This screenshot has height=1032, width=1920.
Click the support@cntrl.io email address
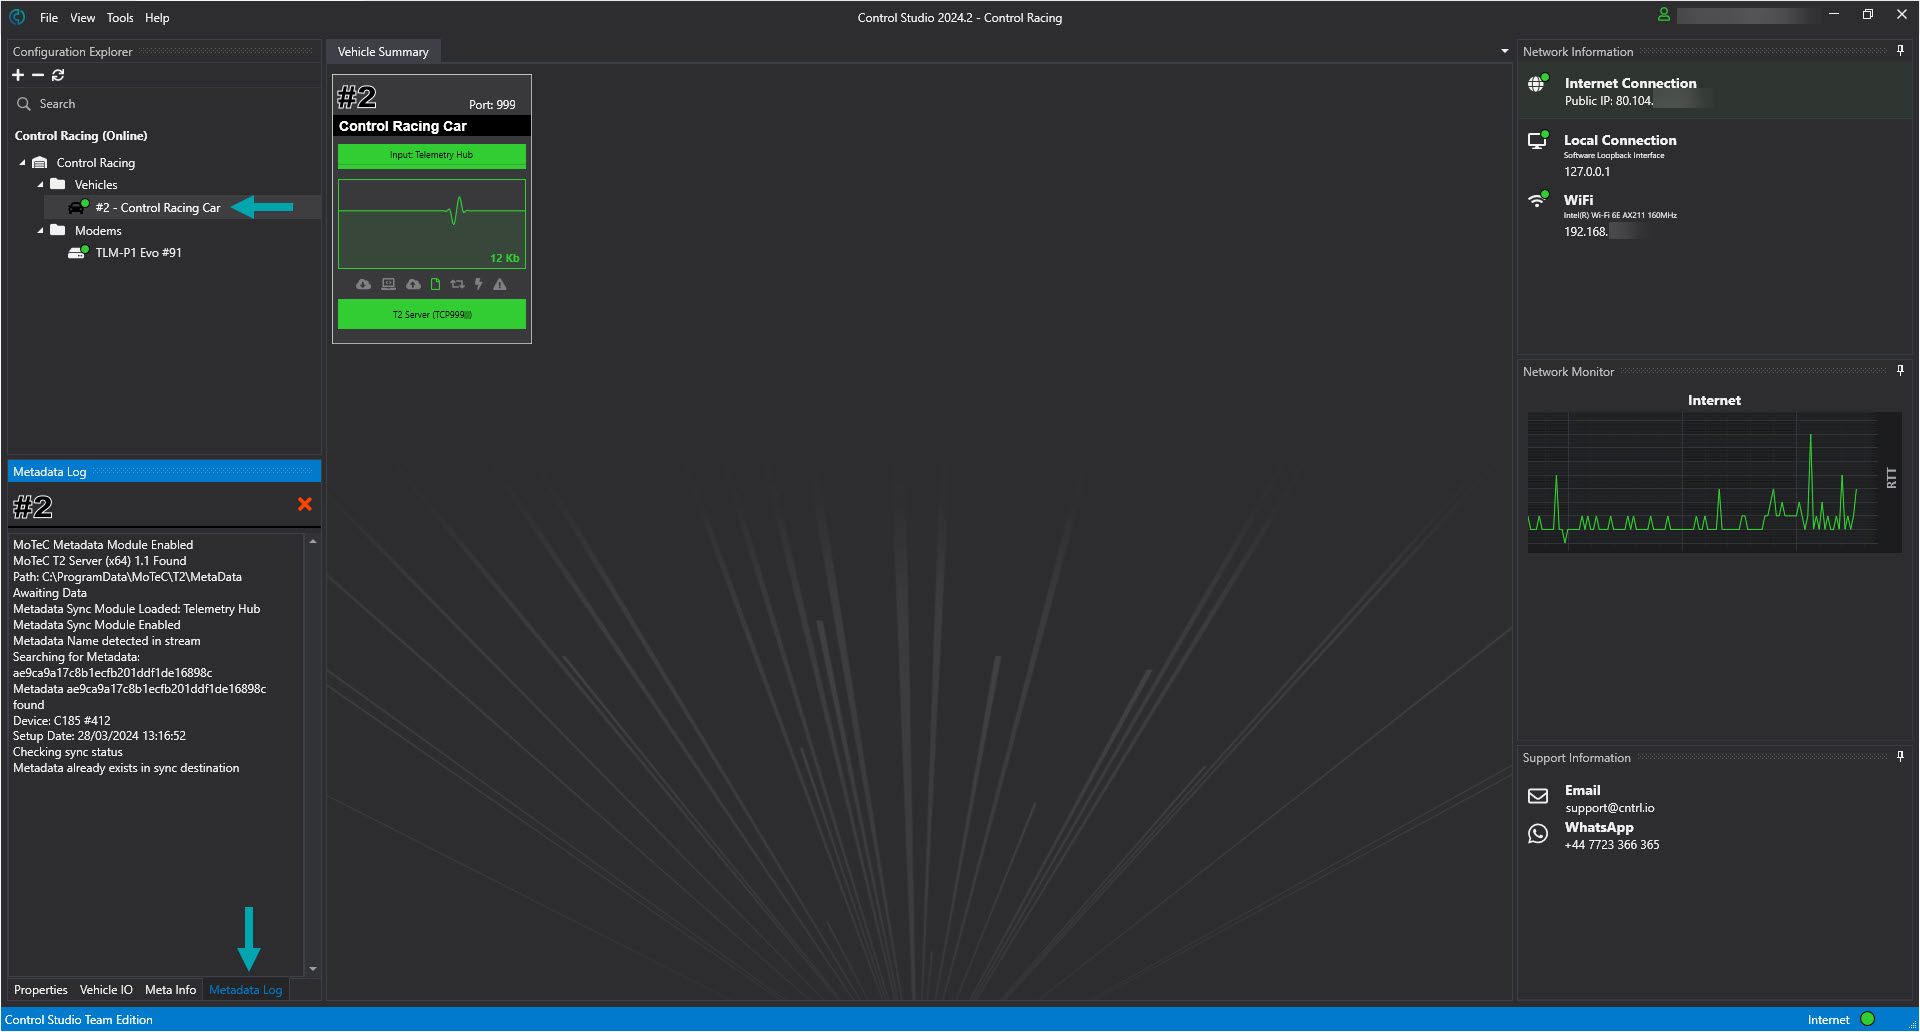(1610, 808)
